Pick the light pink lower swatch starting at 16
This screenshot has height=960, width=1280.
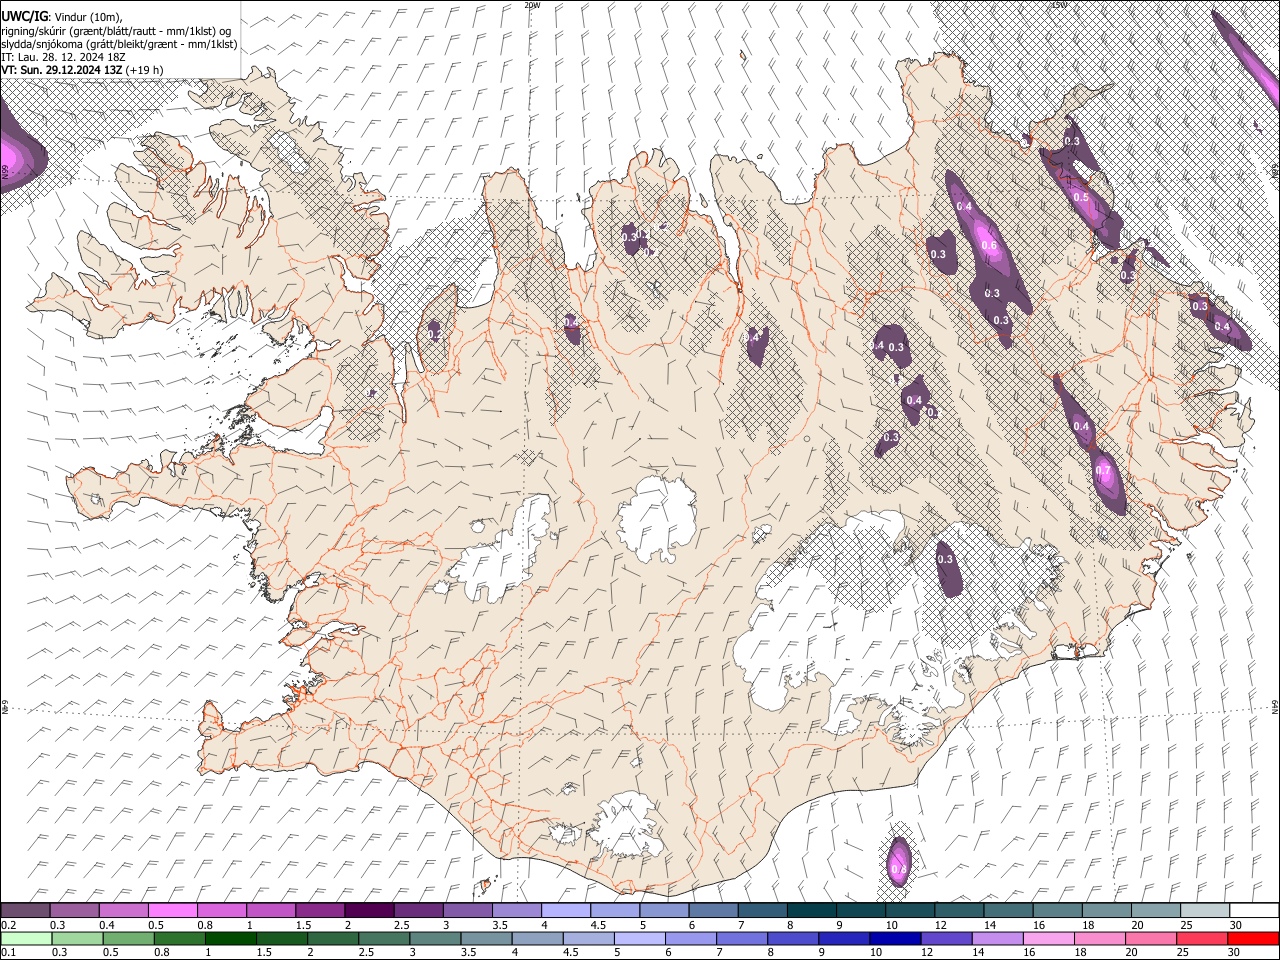tap(1048, 938)
